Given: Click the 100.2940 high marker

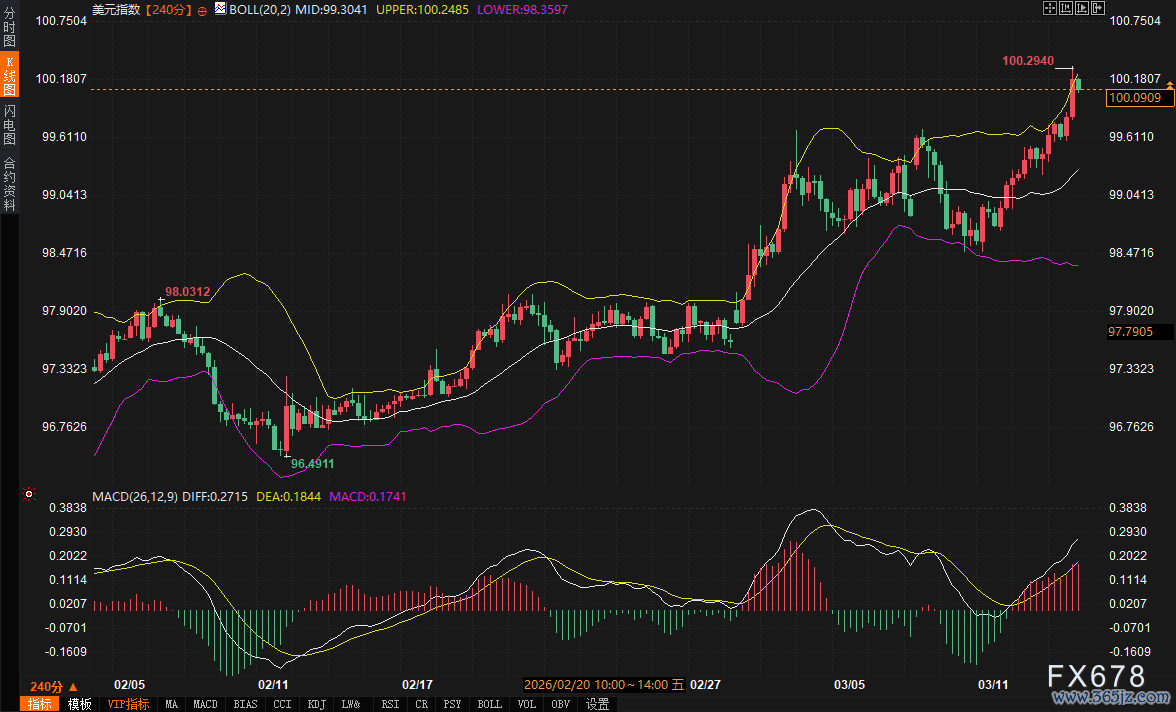Looking at the screenshot, I should tap(1028, 61).
